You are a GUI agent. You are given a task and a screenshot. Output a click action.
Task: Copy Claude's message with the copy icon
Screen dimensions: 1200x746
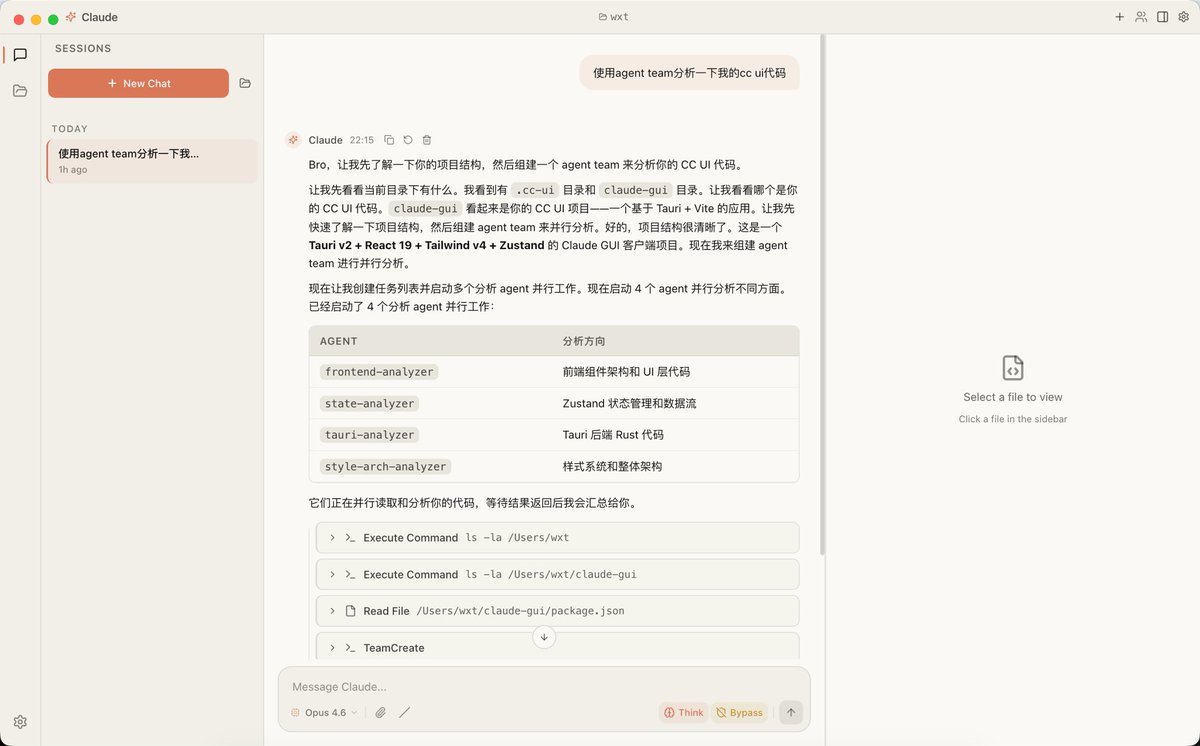(389, 140)
